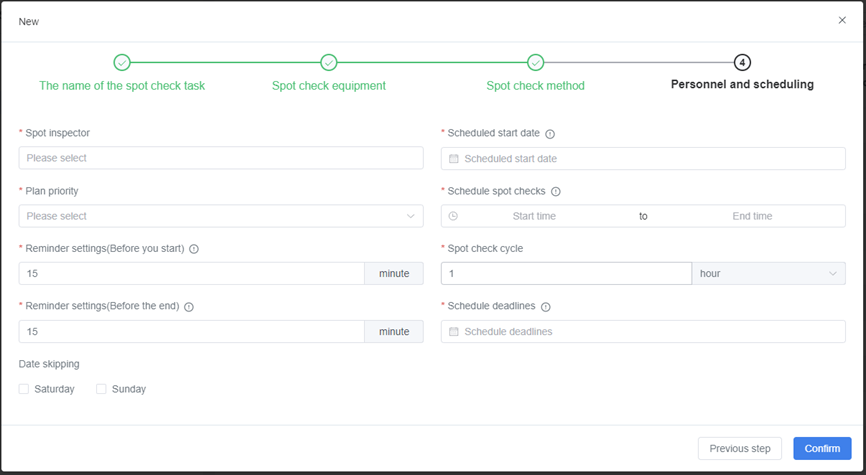Click info icon beside Schedule spot checks
866x475 pixels.
556,192
